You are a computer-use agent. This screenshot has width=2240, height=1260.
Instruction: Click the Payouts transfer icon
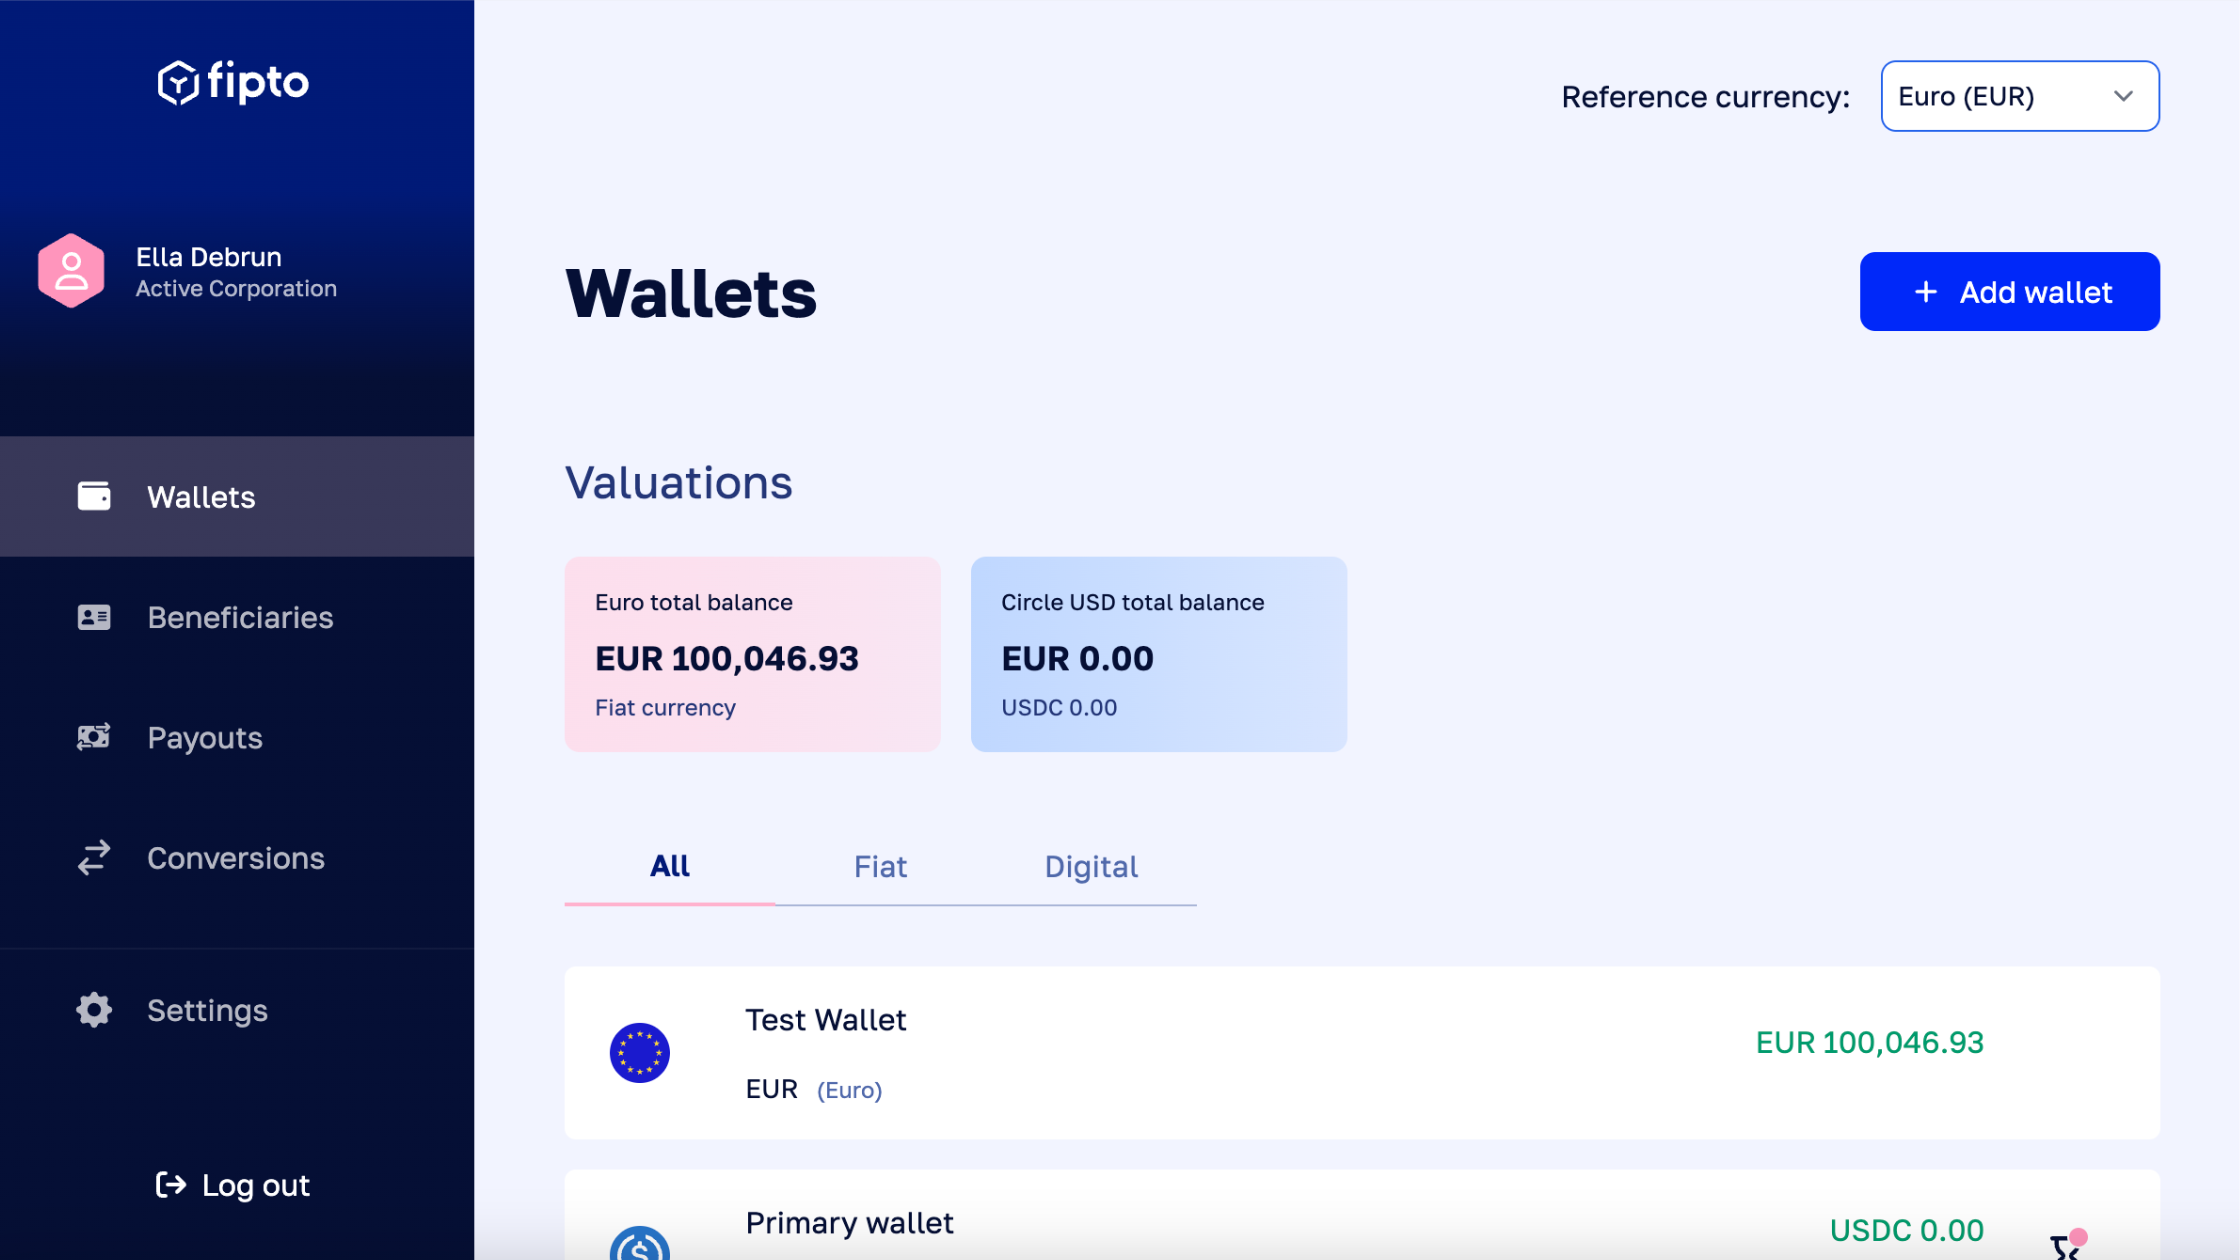(93, 737)
